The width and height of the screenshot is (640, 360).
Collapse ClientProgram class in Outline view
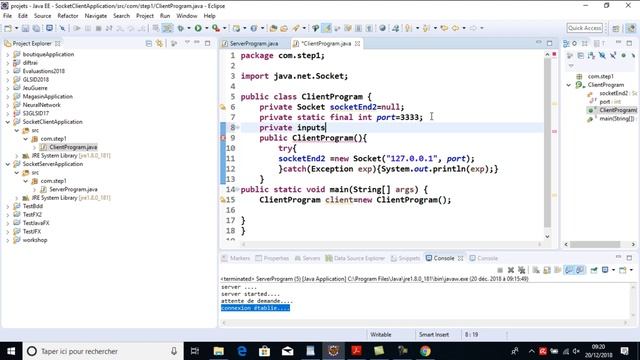[x=569, y=85]
